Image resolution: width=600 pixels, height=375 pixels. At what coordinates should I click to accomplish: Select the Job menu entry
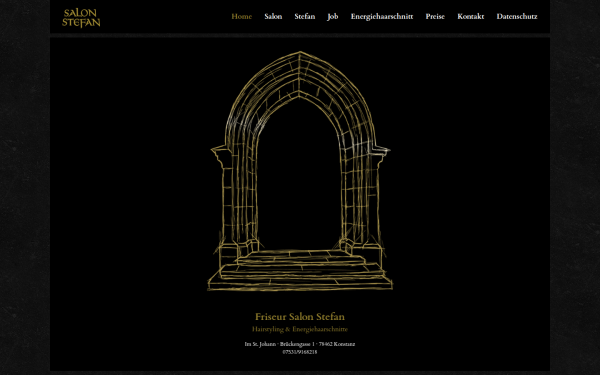(333, 16)
